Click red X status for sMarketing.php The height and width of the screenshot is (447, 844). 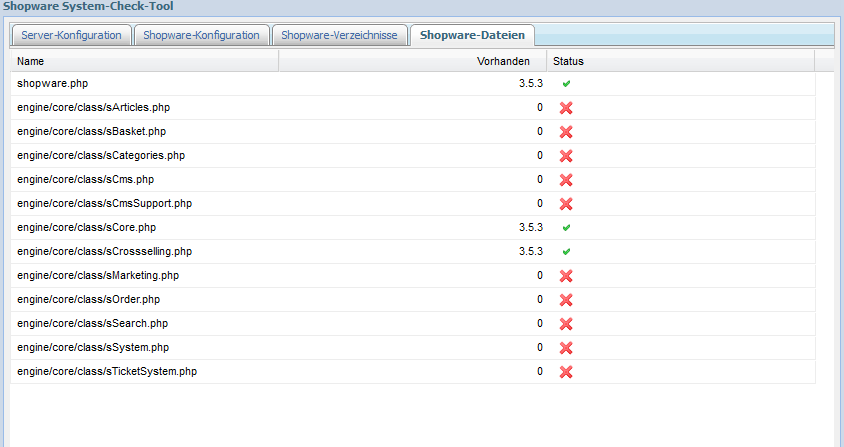tap(566, 276)
